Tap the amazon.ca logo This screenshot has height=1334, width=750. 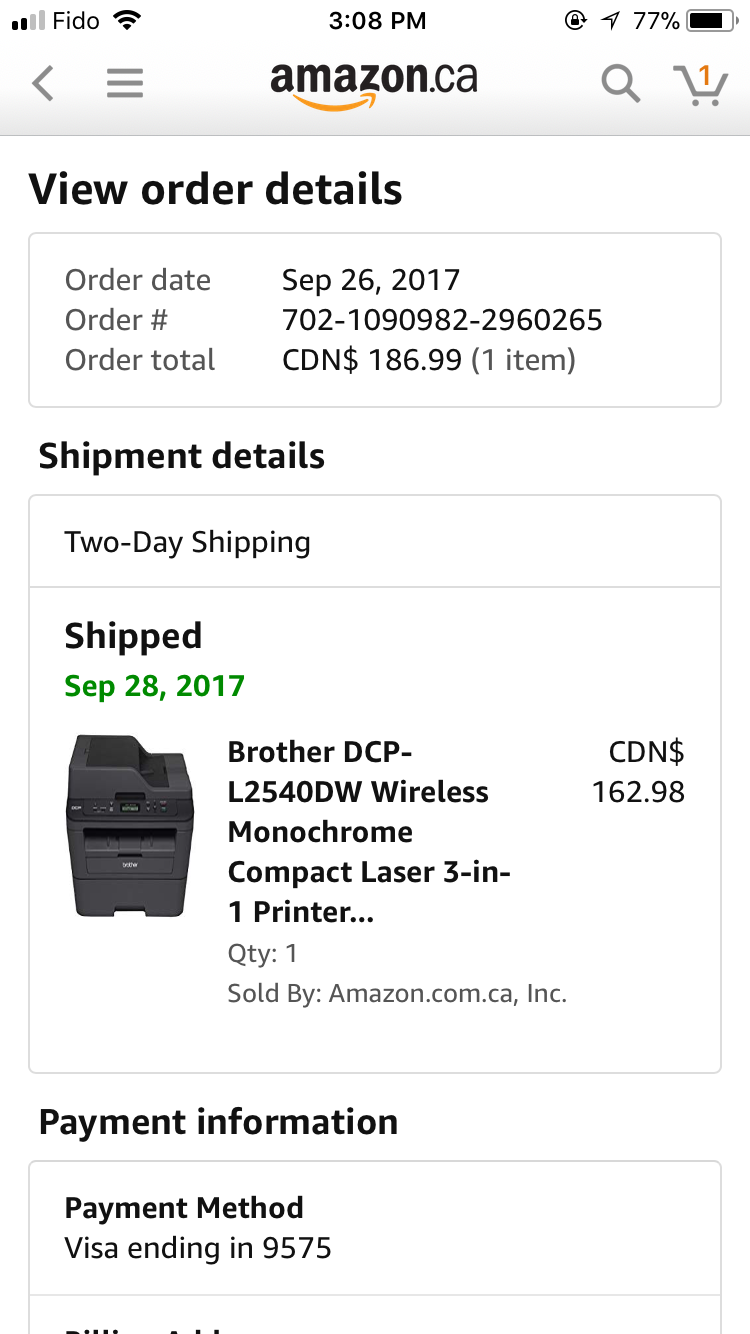pyautogui.click(x=373, y=82)
